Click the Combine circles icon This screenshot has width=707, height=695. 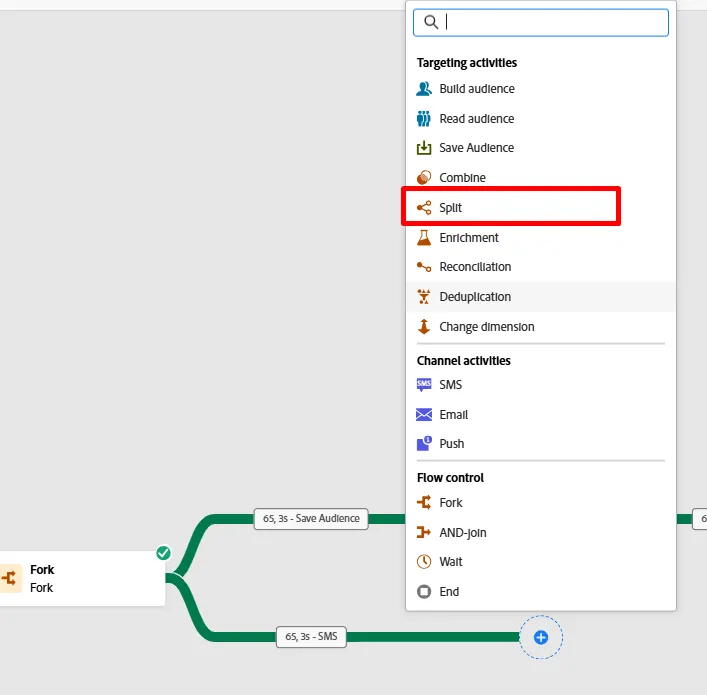tap(424, 177)
